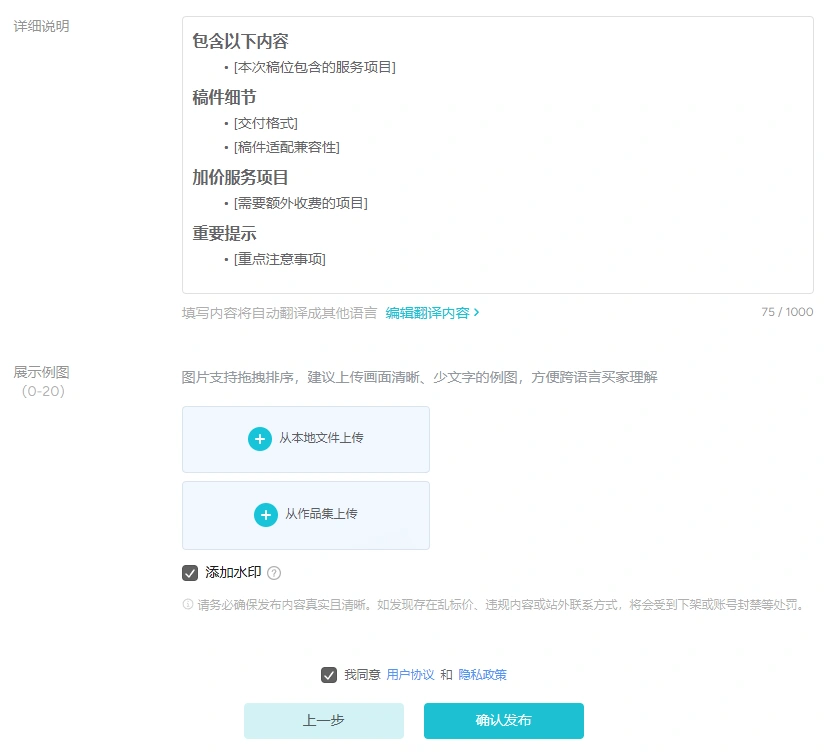Click the 从本地文件上传 upload area
This screenshot has height=752, width=829.
click(305, 438)
